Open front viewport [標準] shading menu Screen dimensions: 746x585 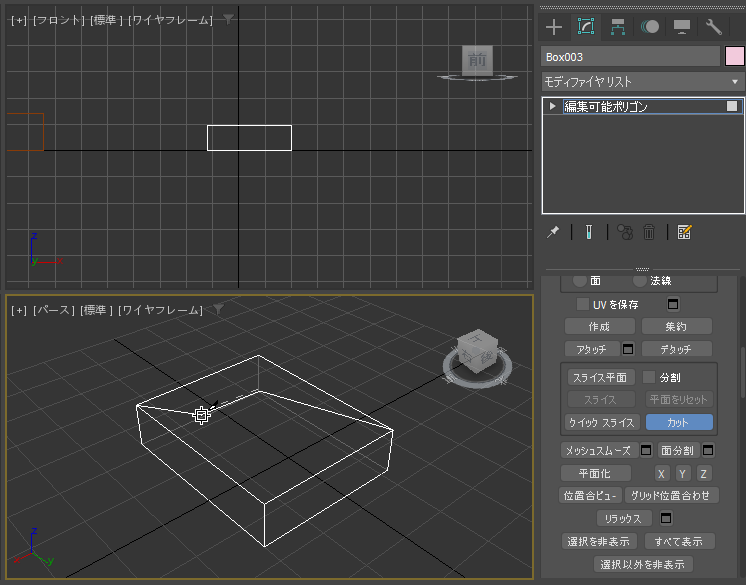[x=107, y=20]
